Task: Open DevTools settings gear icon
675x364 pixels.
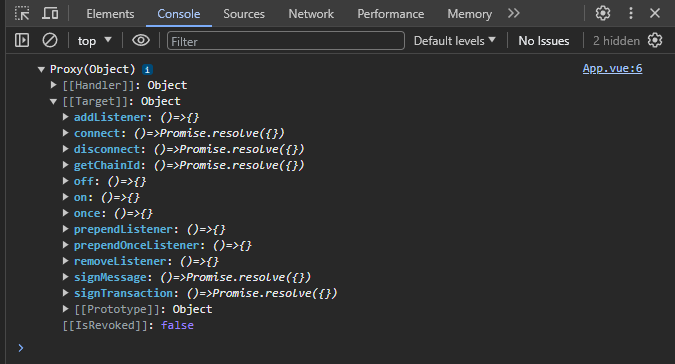Action: pyautogui.click(x=603, y=13)
